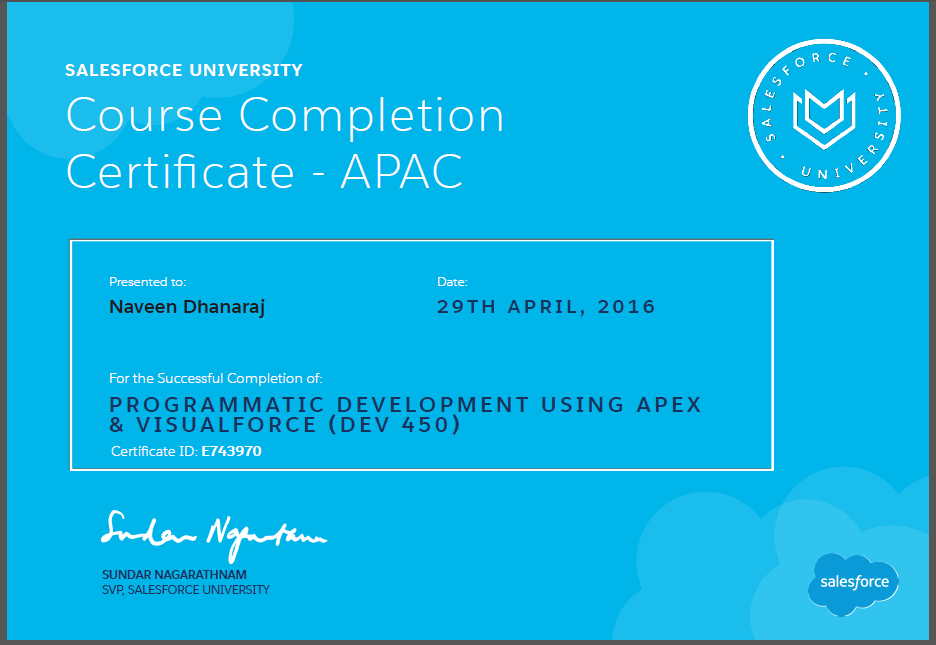Click the salesforce cloud logo
The height and width of the screenshot is (645, 936).
[854, 584]
